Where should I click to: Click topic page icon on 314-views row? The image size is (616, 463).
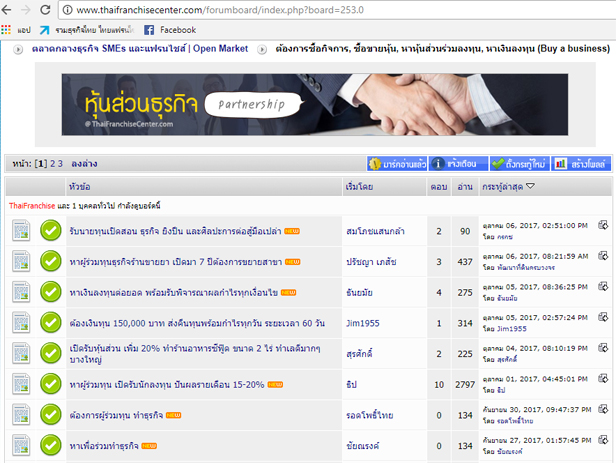[x=21, y=322]
